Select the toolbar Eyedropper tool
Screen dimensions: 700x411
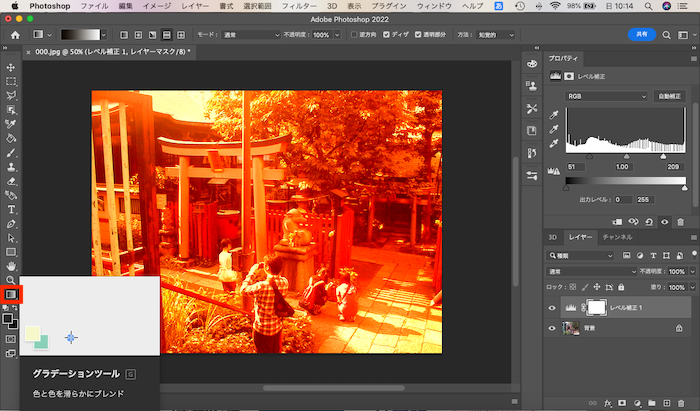(11, 124)
